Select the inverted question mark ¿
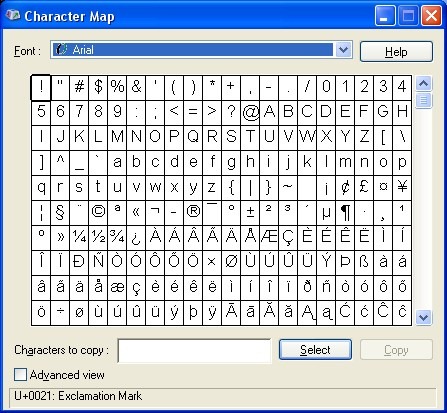This screenshot has width=447, height=413. point(136,237)
